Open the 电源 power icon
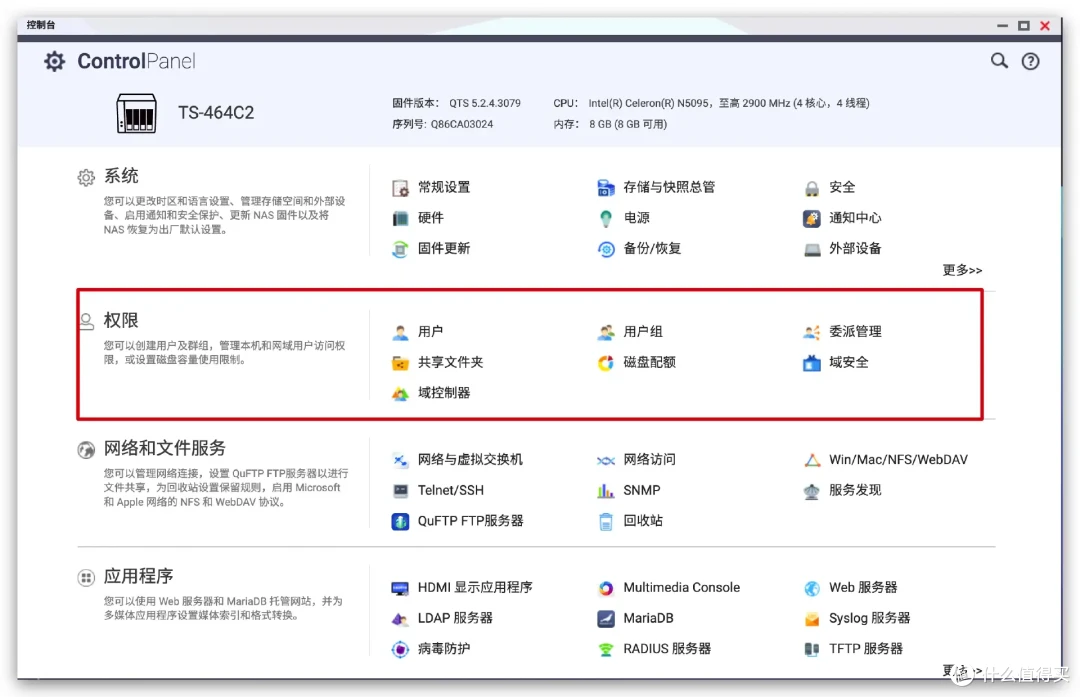 tap(605, 218)
